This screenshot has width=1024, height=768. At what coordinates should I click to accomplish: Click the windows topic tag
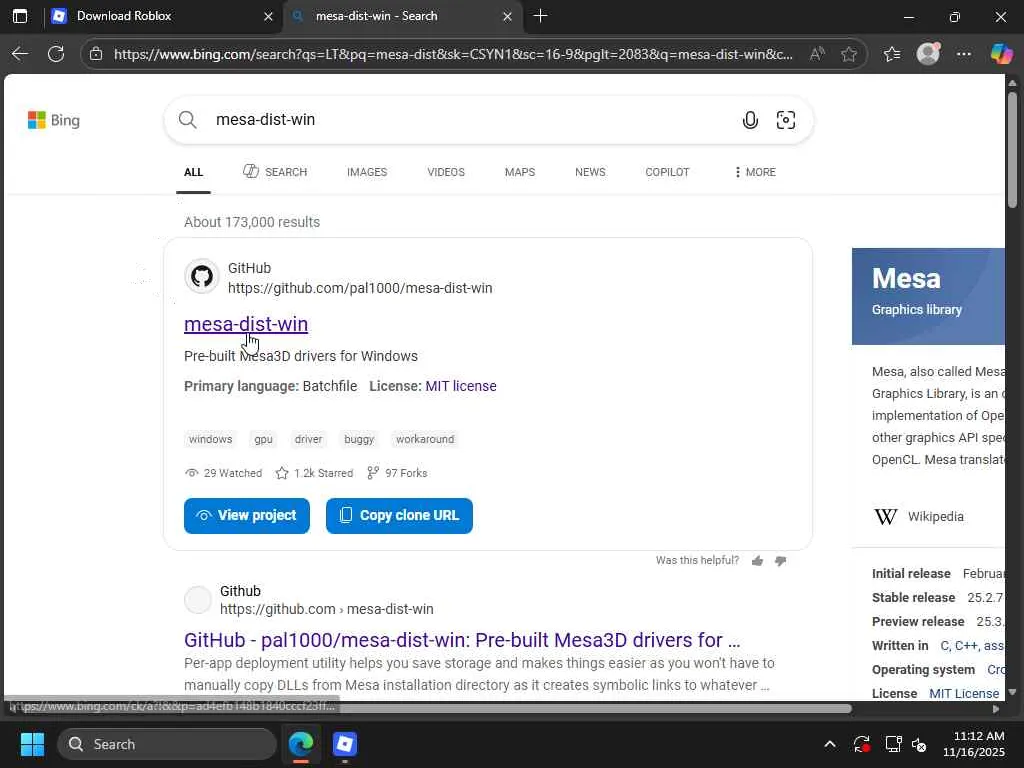point(210,439)
